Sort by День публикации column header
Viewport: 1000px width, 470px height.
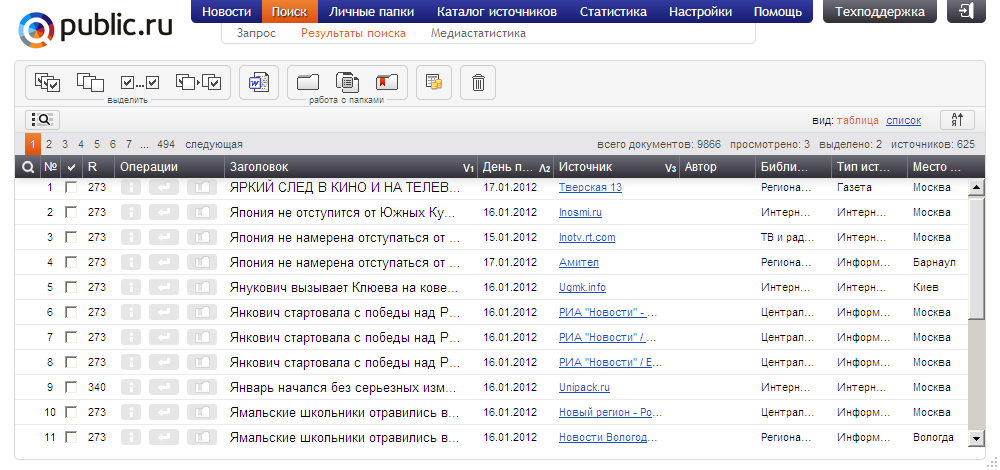coord(516,167)
